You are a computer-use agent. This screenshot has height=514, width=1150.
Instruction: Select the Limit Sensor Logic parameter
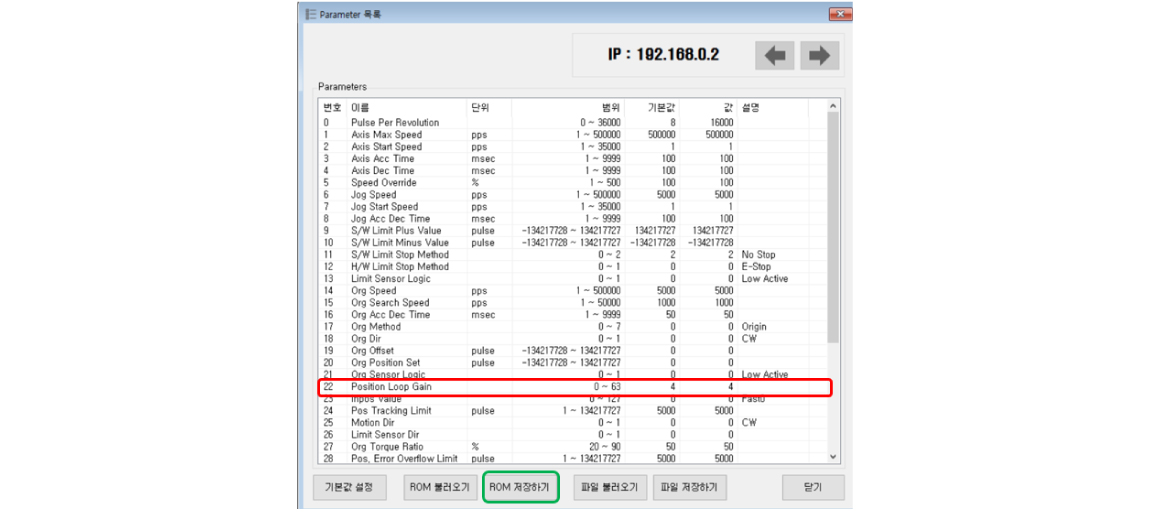(572, 279)
